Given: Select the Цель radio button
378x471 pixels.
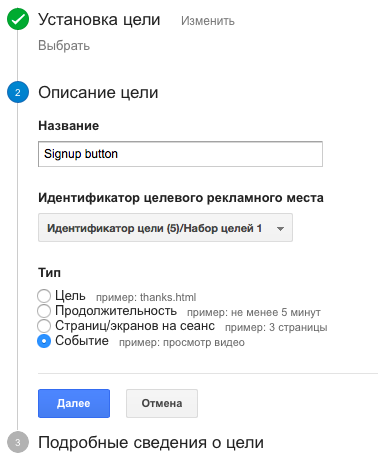Looking at the screenshot, I should pyautogui.click(x=44, y=296).
